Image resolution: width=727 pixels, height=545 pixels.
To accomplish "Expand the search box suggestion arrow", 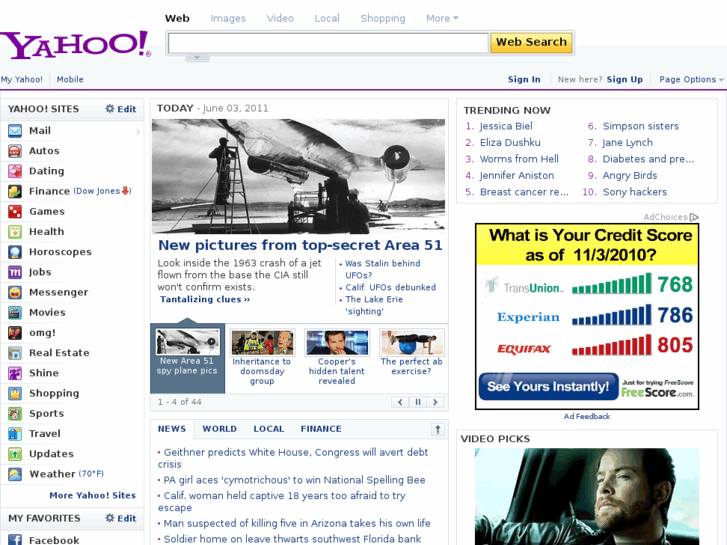I will (197, 58).
